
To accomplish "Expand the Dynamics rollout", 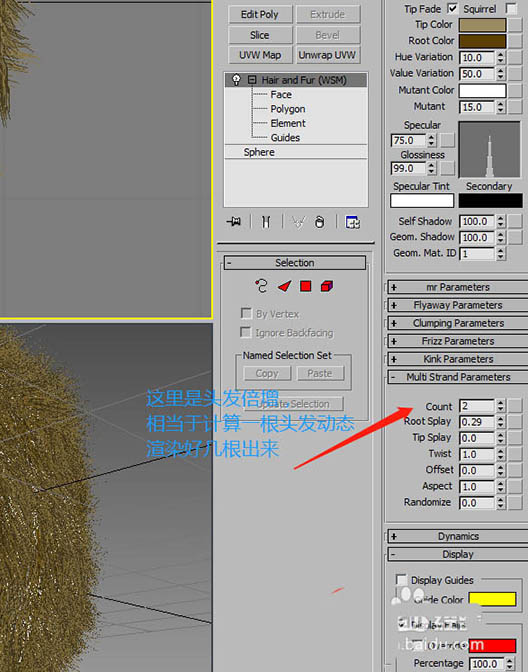I will pos(458,537).
